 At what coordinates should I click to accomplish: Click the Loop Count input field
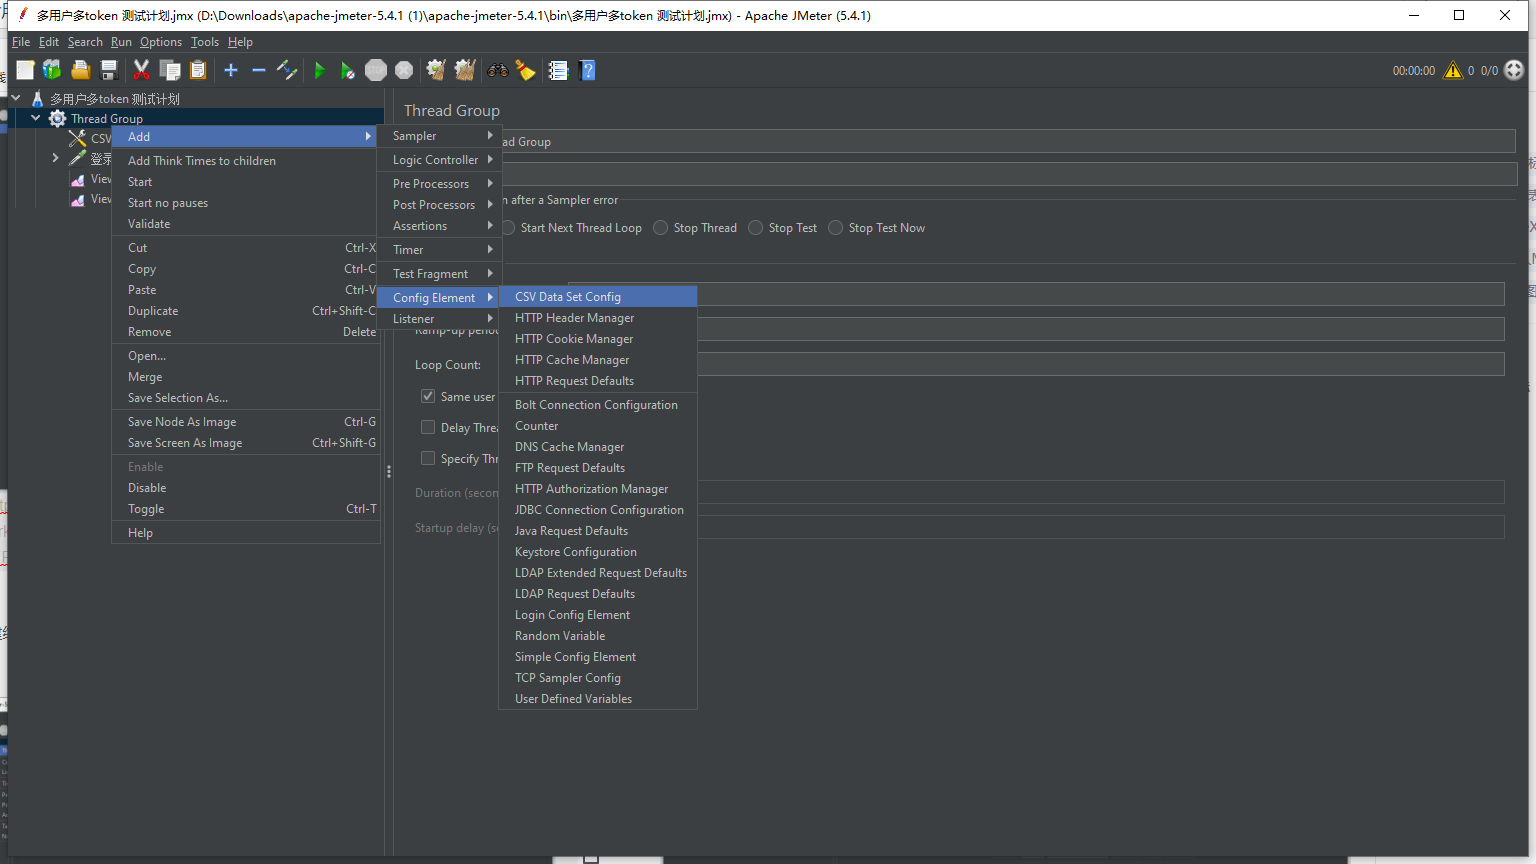pos(1100,364)
